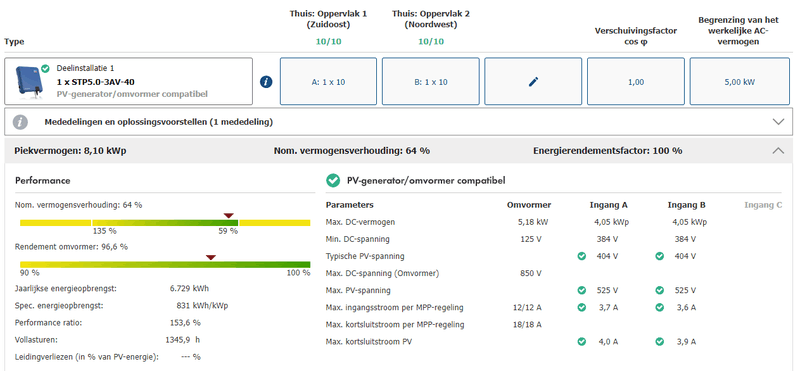800x371 pixels.
Task: Click the Ingang B column header
Action: 687,205
